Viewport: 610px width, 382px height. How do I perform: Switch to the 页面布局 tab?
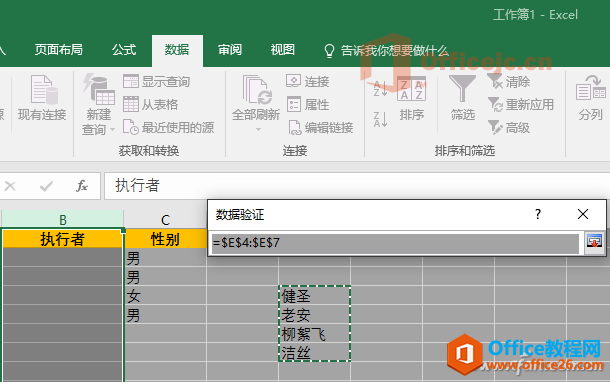[x=58, y=50]
